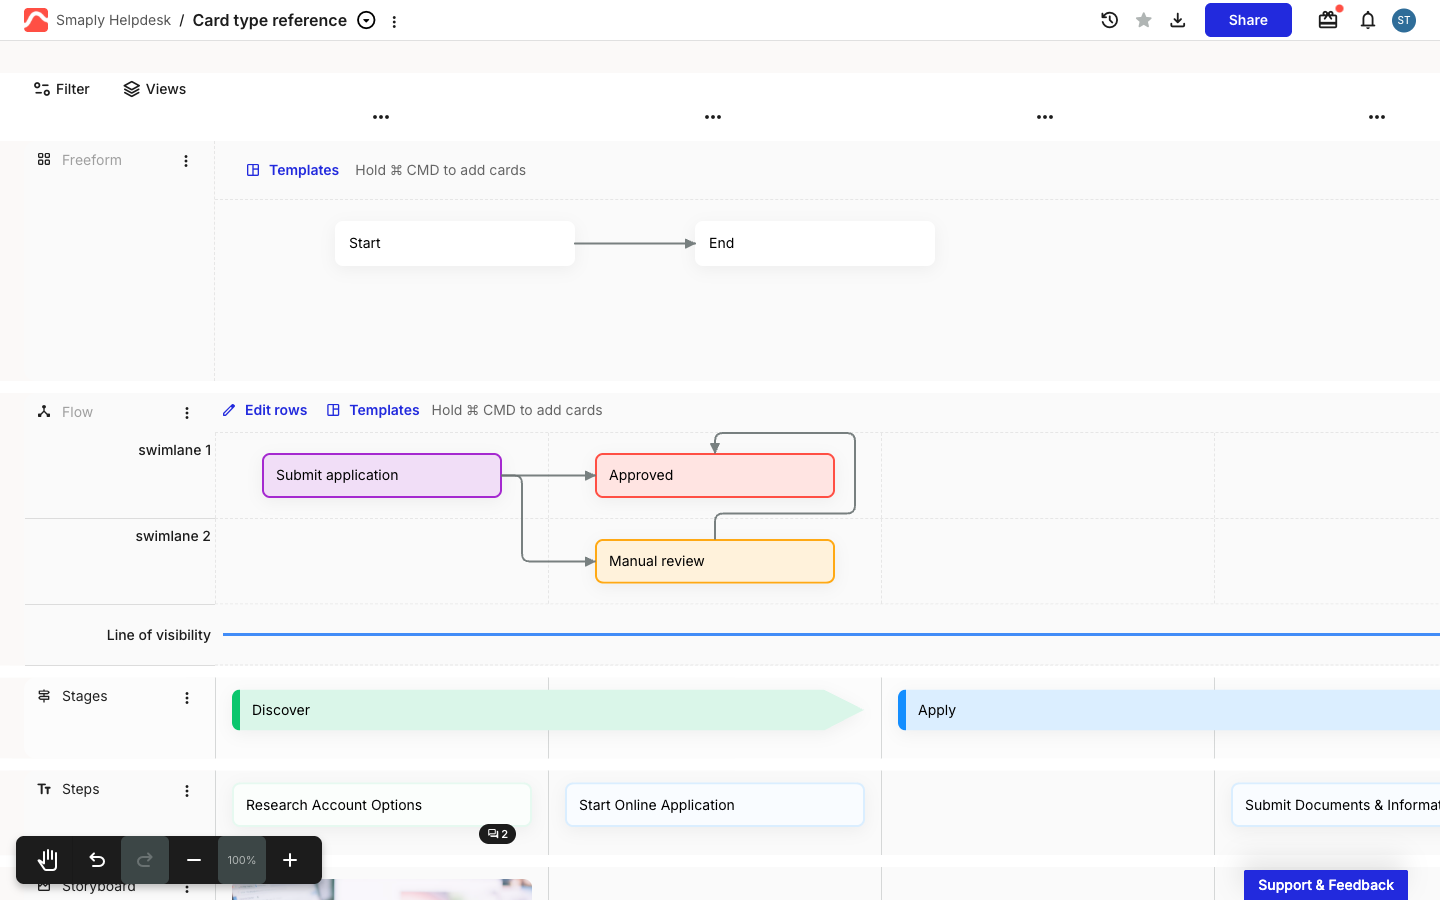Open the version history clock icon
1440x900 pixels.
pos(1109,20)
